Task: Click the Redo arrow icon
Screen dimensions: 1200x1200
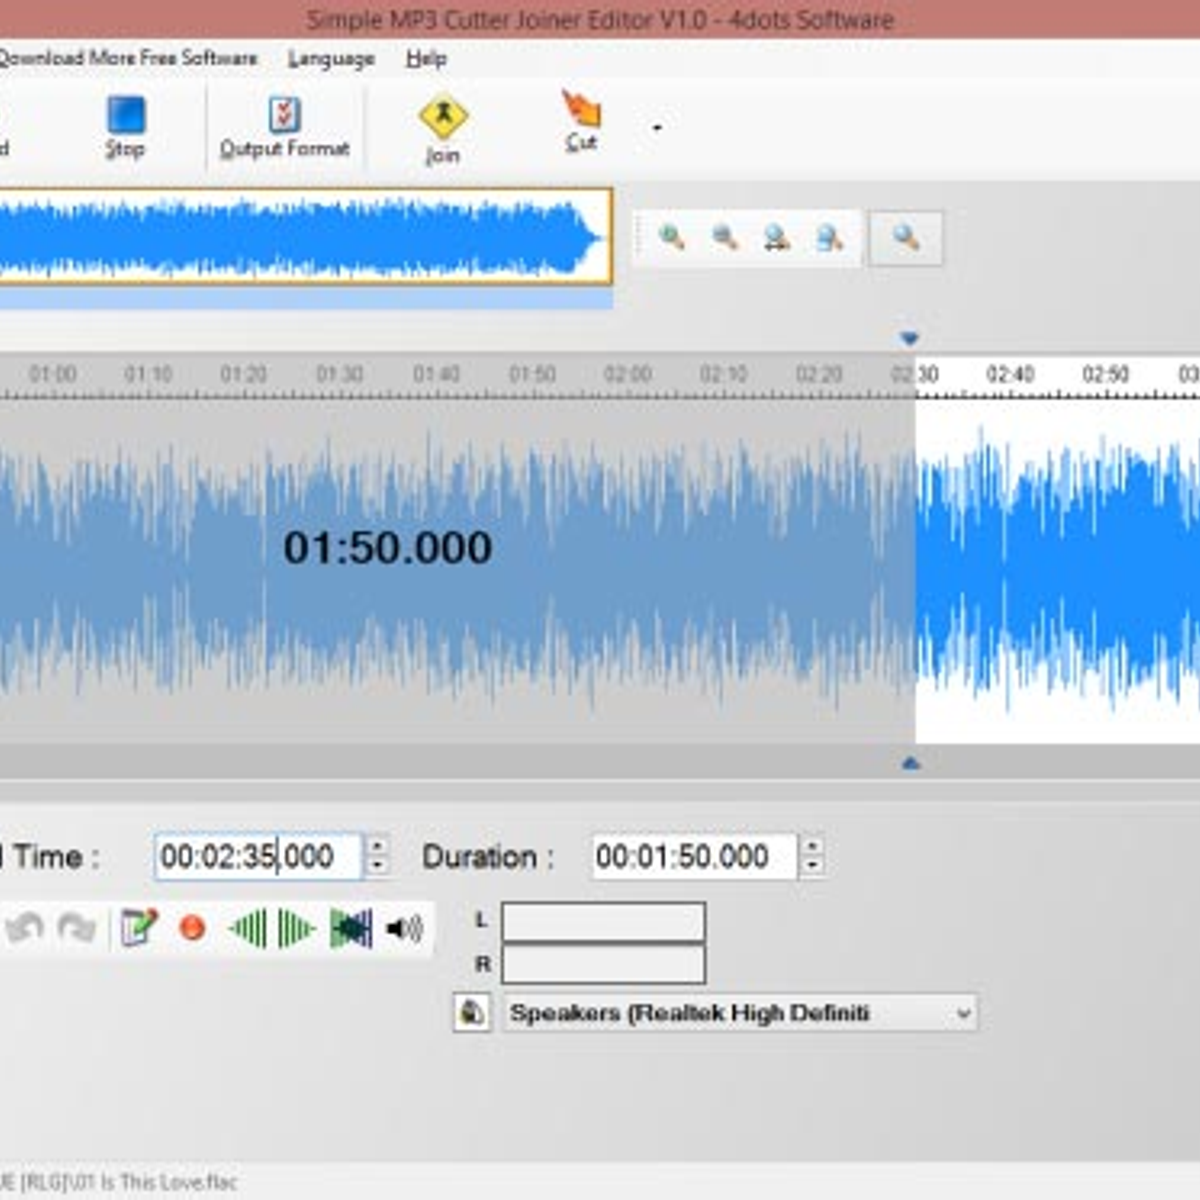Action: coord(77,929)
